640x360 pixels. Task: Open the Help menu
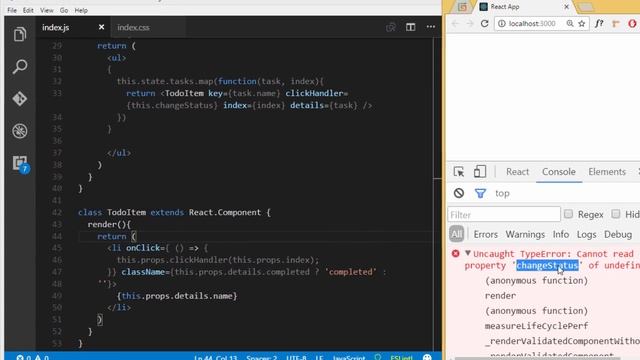point(81,10)
